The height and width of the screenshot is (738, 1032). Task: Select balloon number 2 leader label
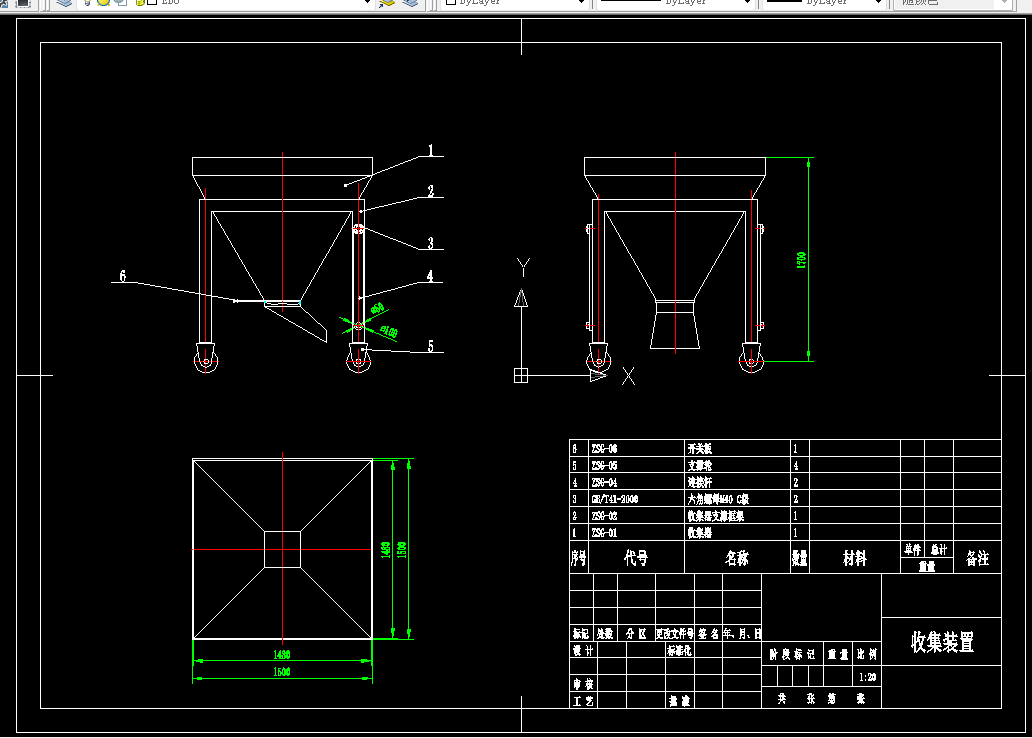click(431, 191)
